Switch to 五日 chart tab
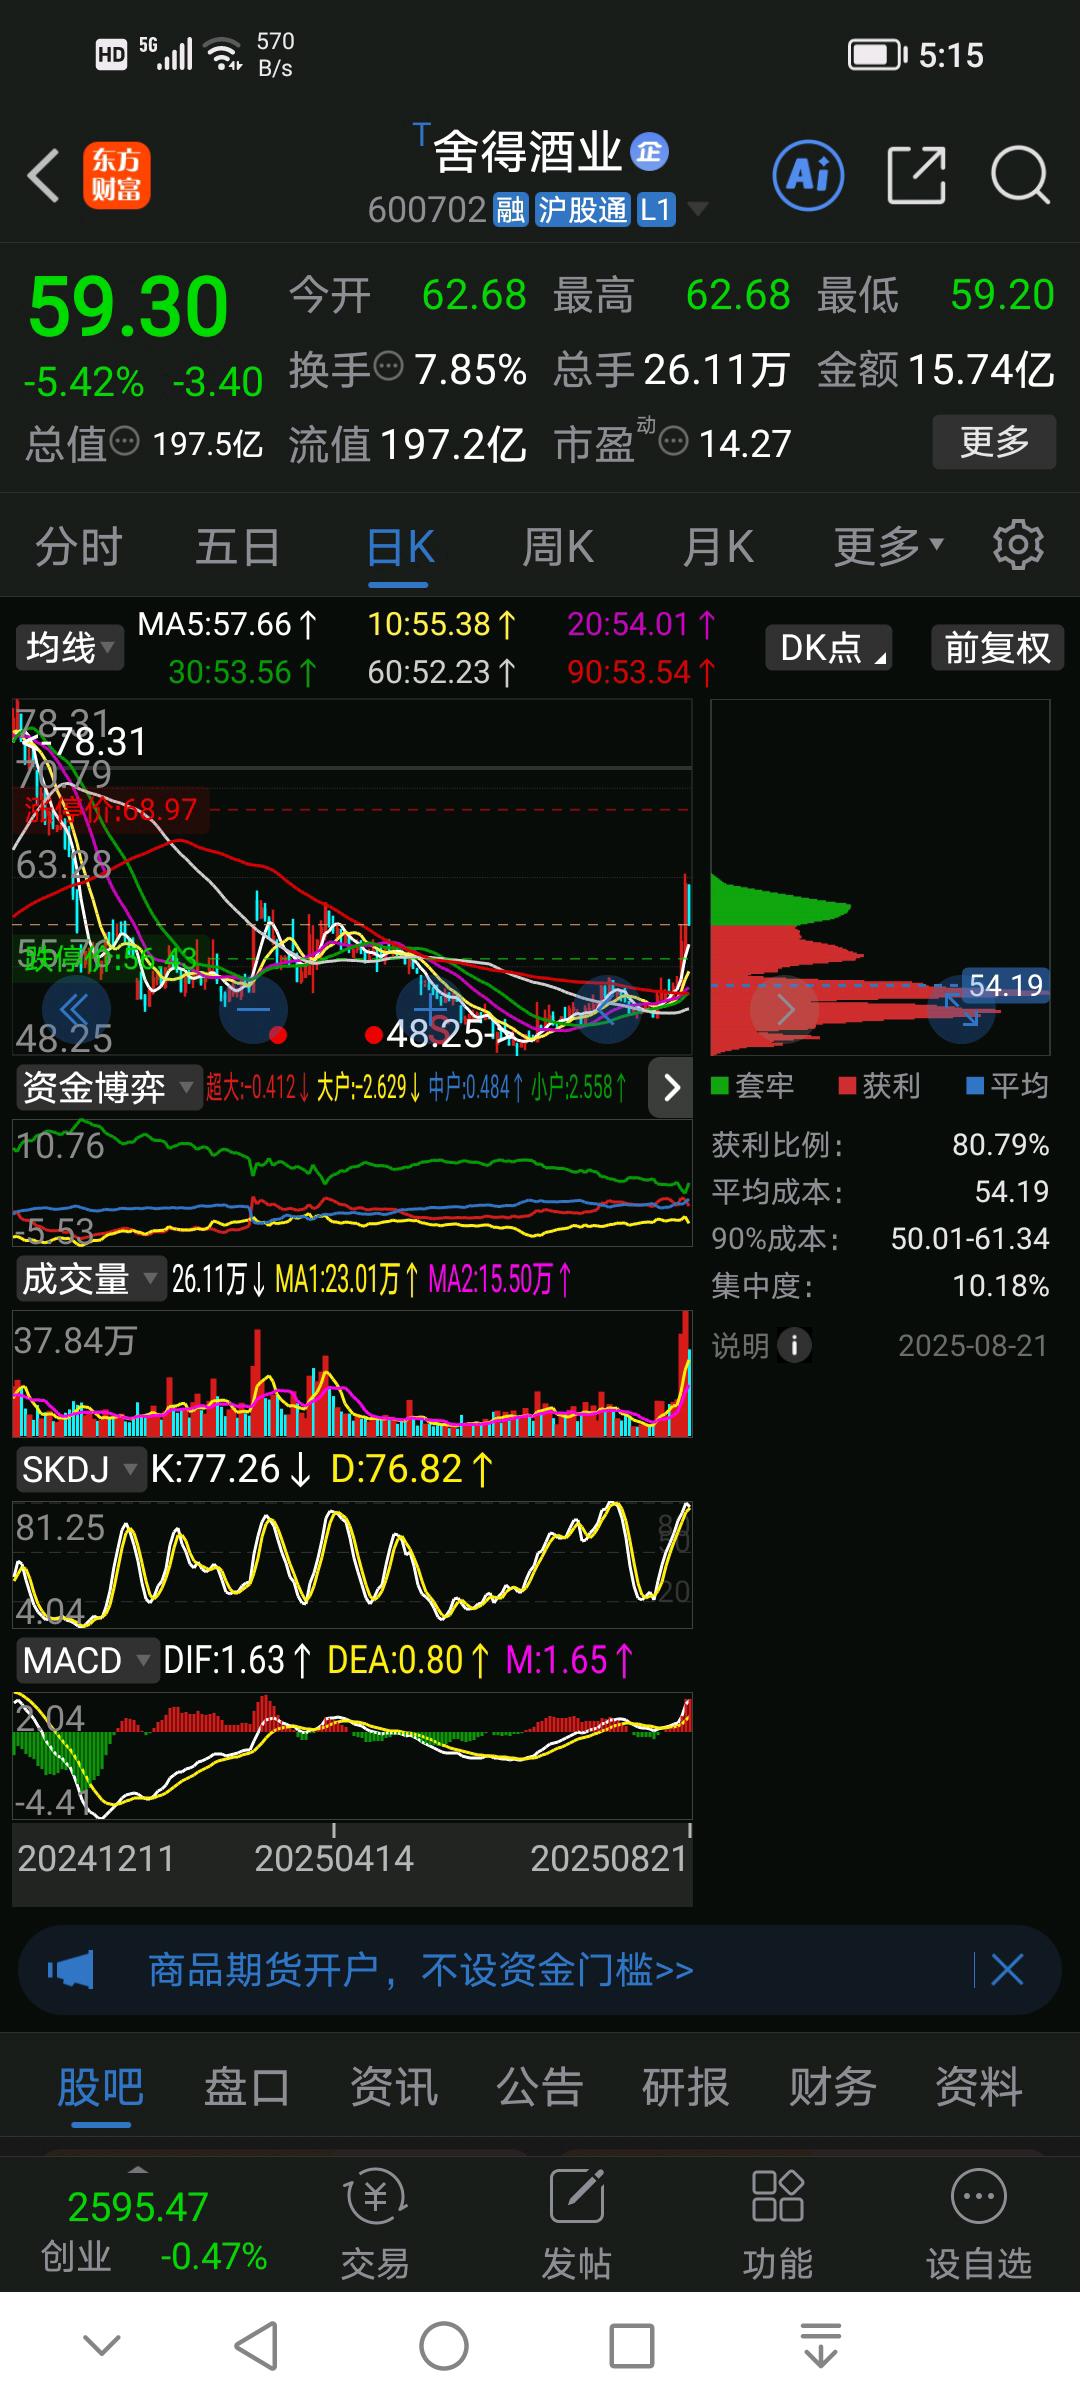 coord(237,547)
